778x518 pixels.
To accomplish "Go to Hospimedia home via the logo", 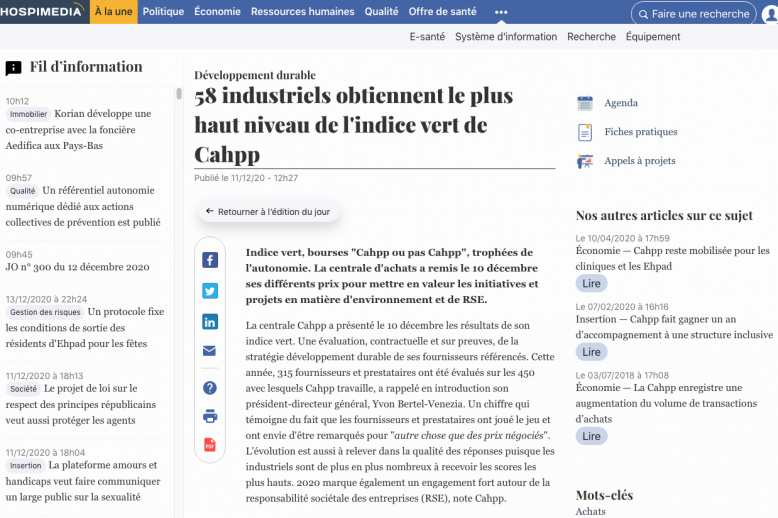I will click(45, 12).
